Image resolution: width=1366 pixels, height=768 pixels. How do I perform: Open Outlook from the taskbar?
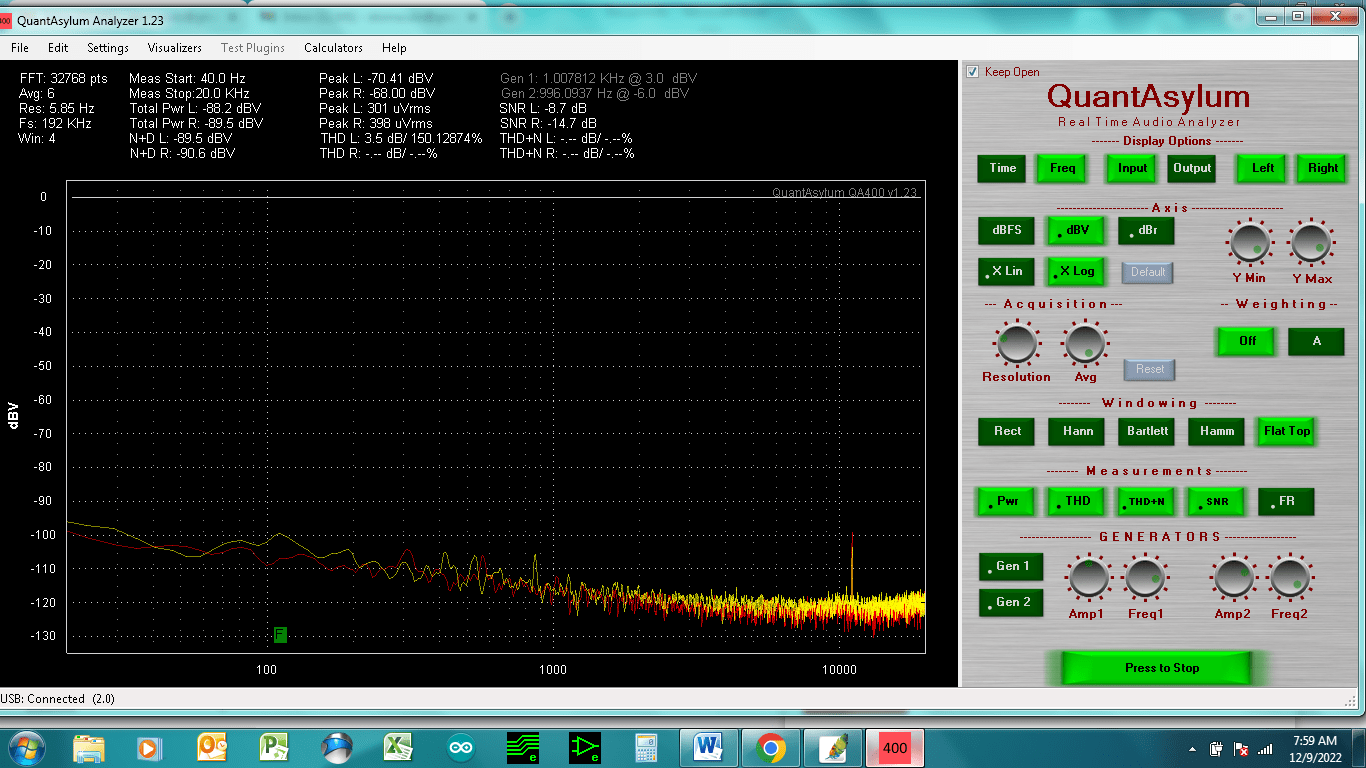[212, 748]
